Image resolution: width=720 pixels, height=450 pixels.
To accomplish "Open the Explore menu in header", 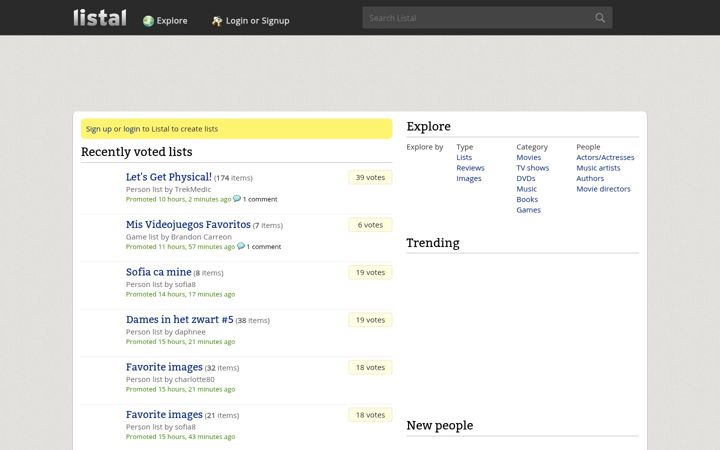I will click(x=172, y=21).
